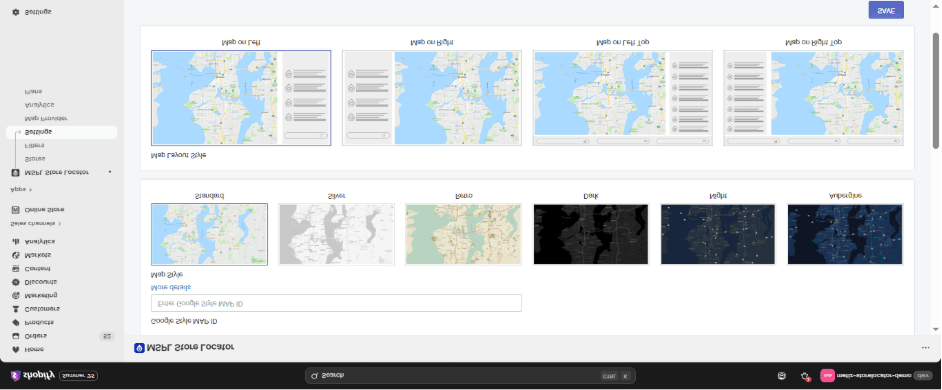Open the Orders section
Screen dimensions: 942x390
[x=35, y=336]
